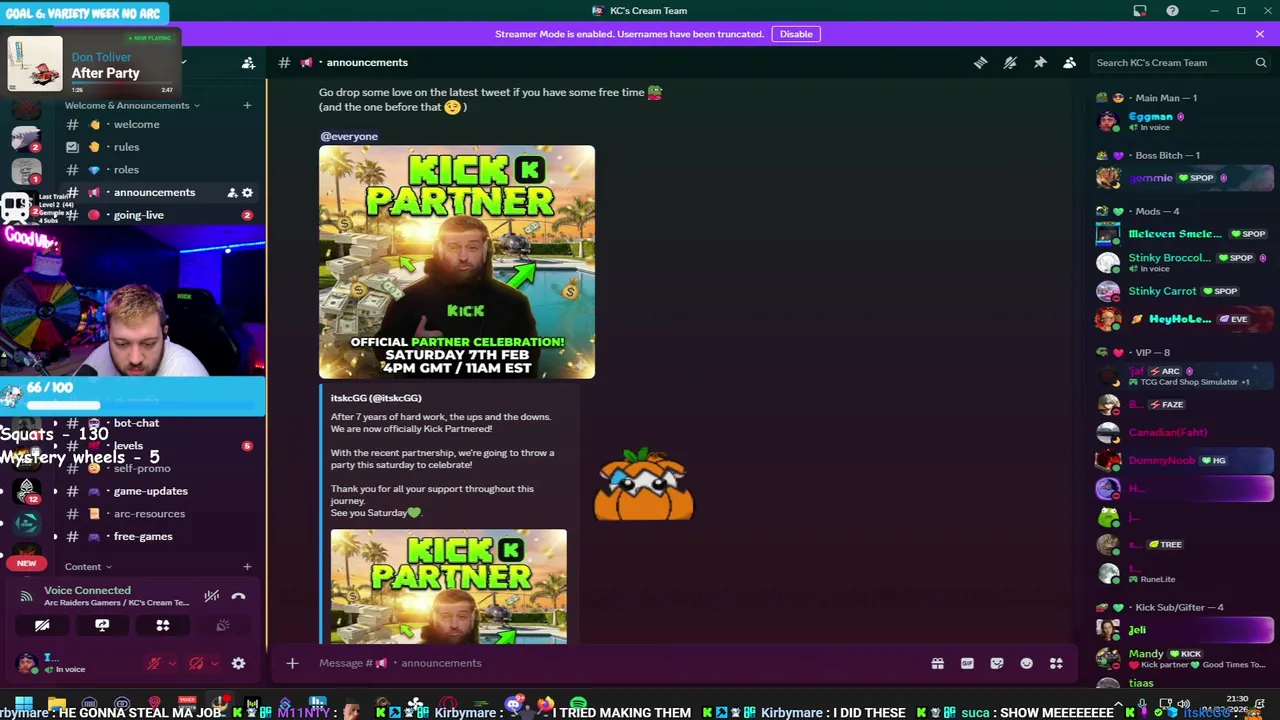Open the welcome channel
Image resolution: width=1280 pixels, height=720 pixels.
[160, 125]
